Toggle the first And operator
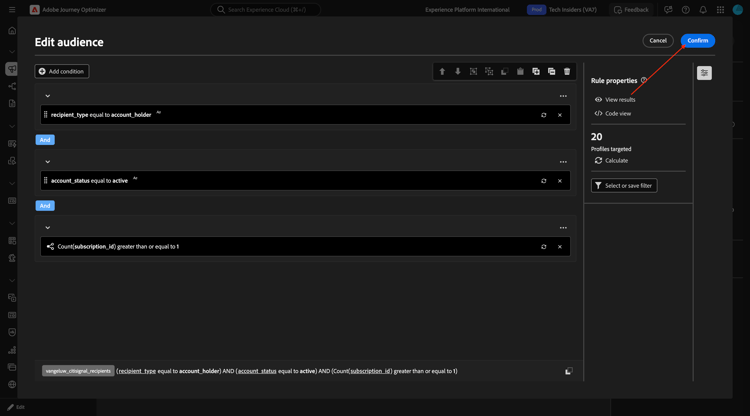 click(x=45, y=140)
